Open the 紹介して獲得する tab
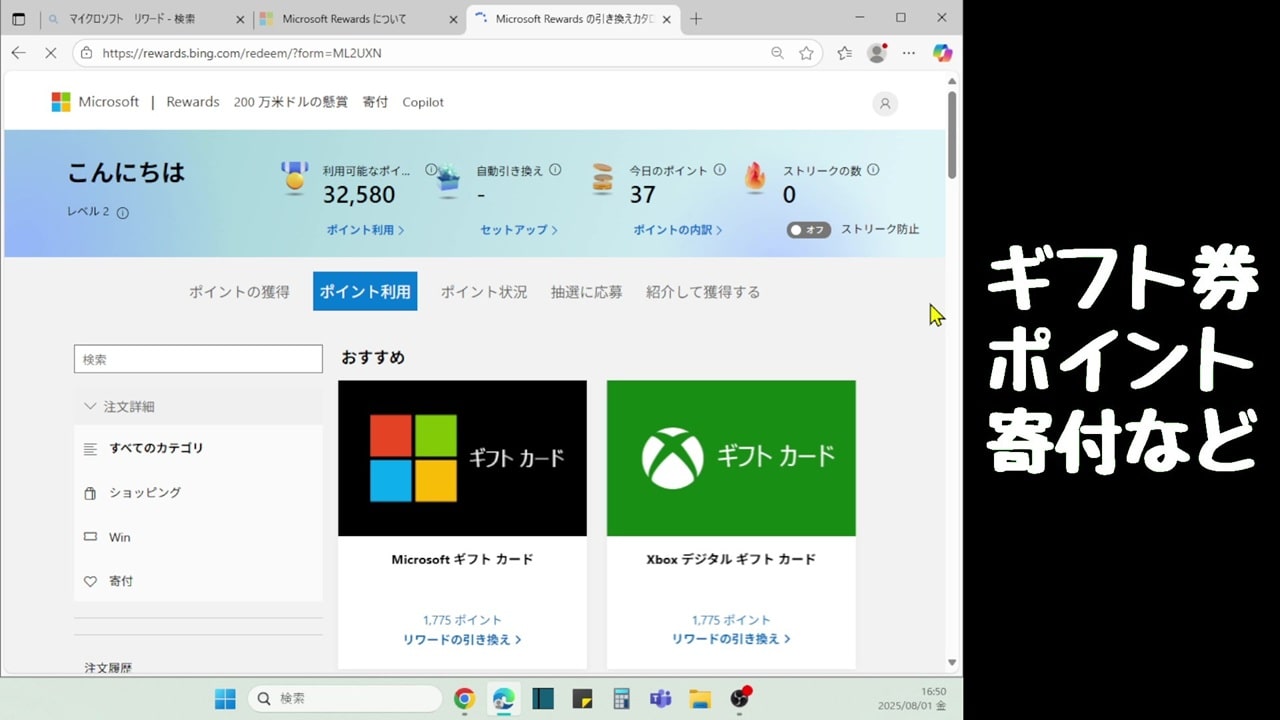This screenshot has width=1280, height=720. (x=703, y=292)
